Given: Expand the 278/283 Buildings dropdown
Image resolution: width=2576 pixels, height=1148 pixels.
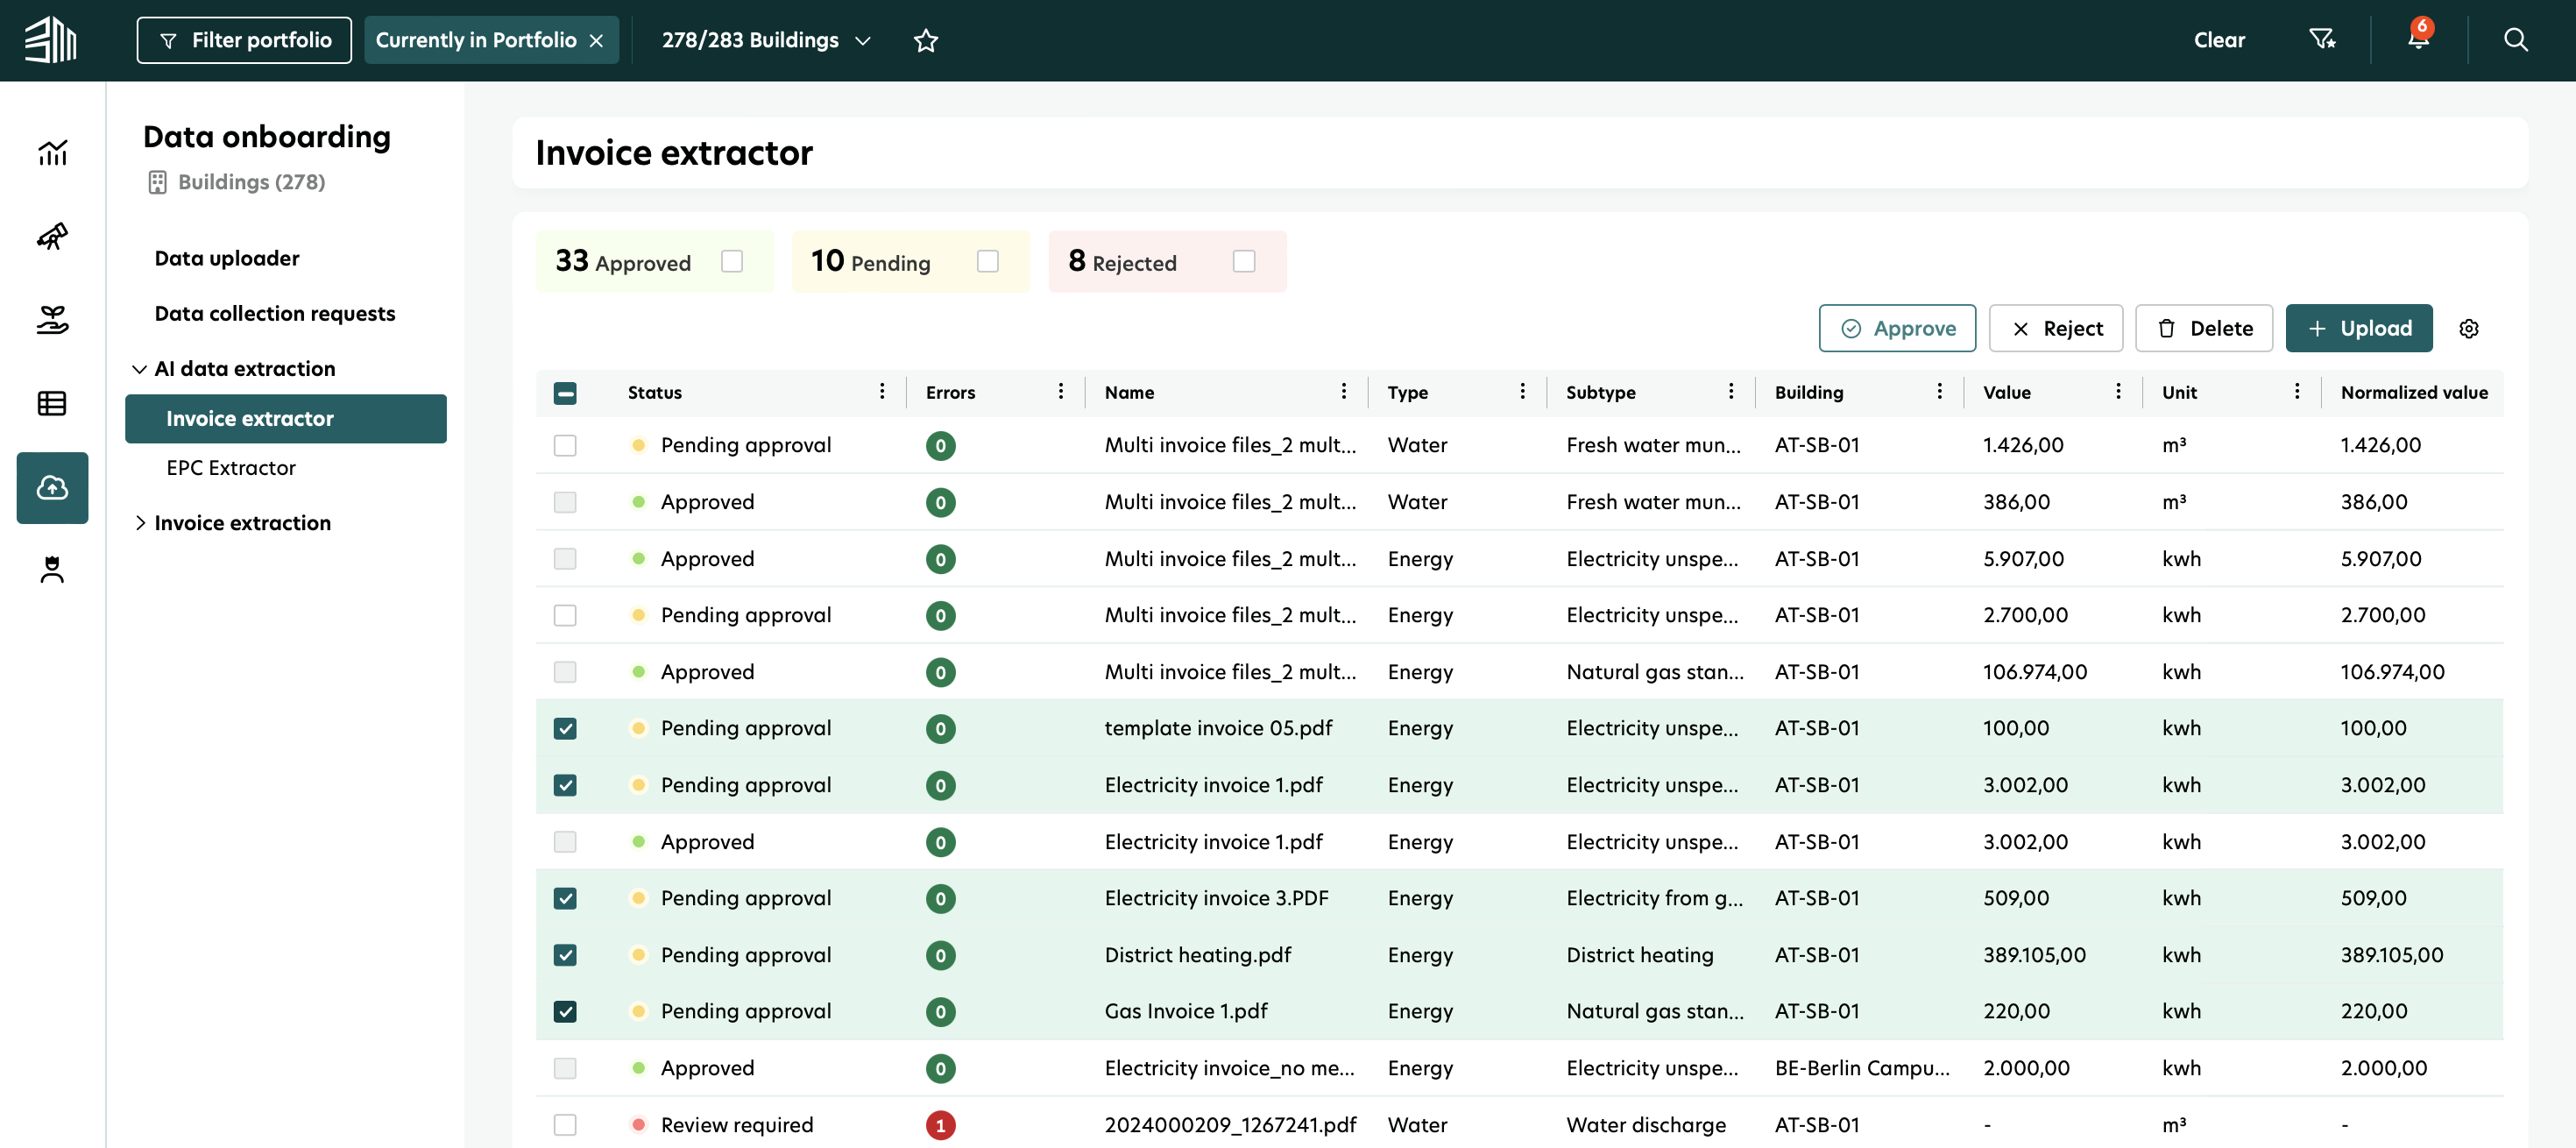Looking at the screenshot, I should (766, 40).
